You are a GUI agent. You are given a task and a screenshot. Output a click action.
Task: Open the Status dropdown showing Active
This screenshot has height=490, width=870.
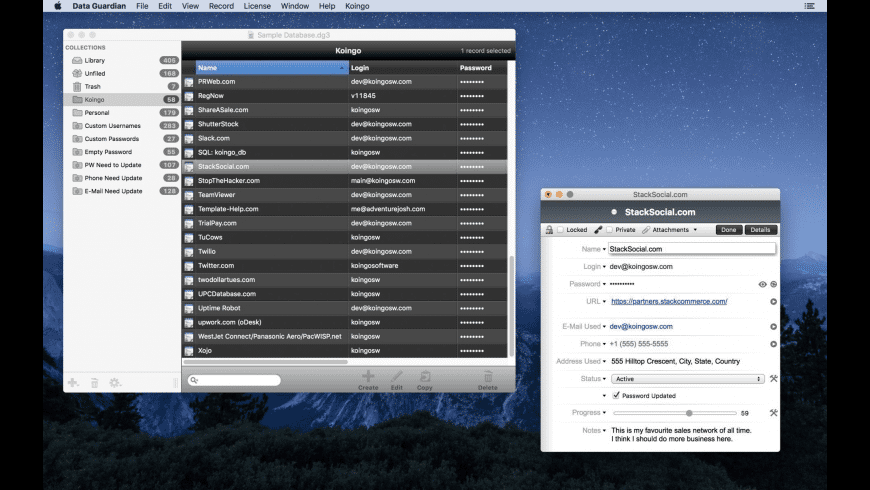click(x=687, y=379)
